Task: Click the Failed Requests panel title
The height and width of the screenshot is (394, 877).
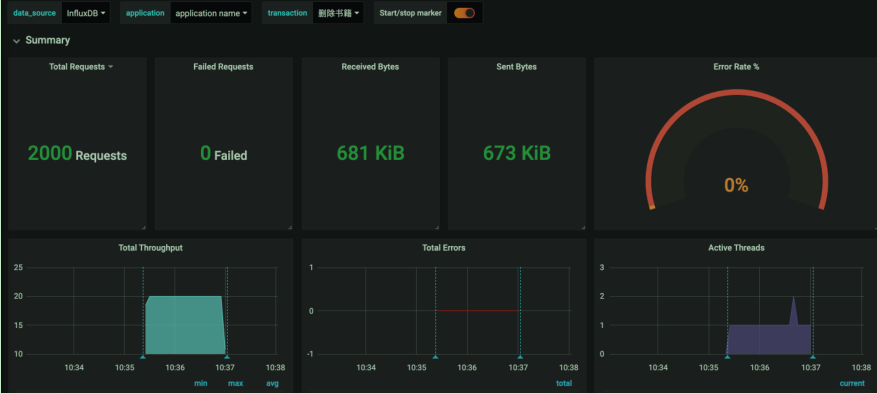Action: coord(223,67)
